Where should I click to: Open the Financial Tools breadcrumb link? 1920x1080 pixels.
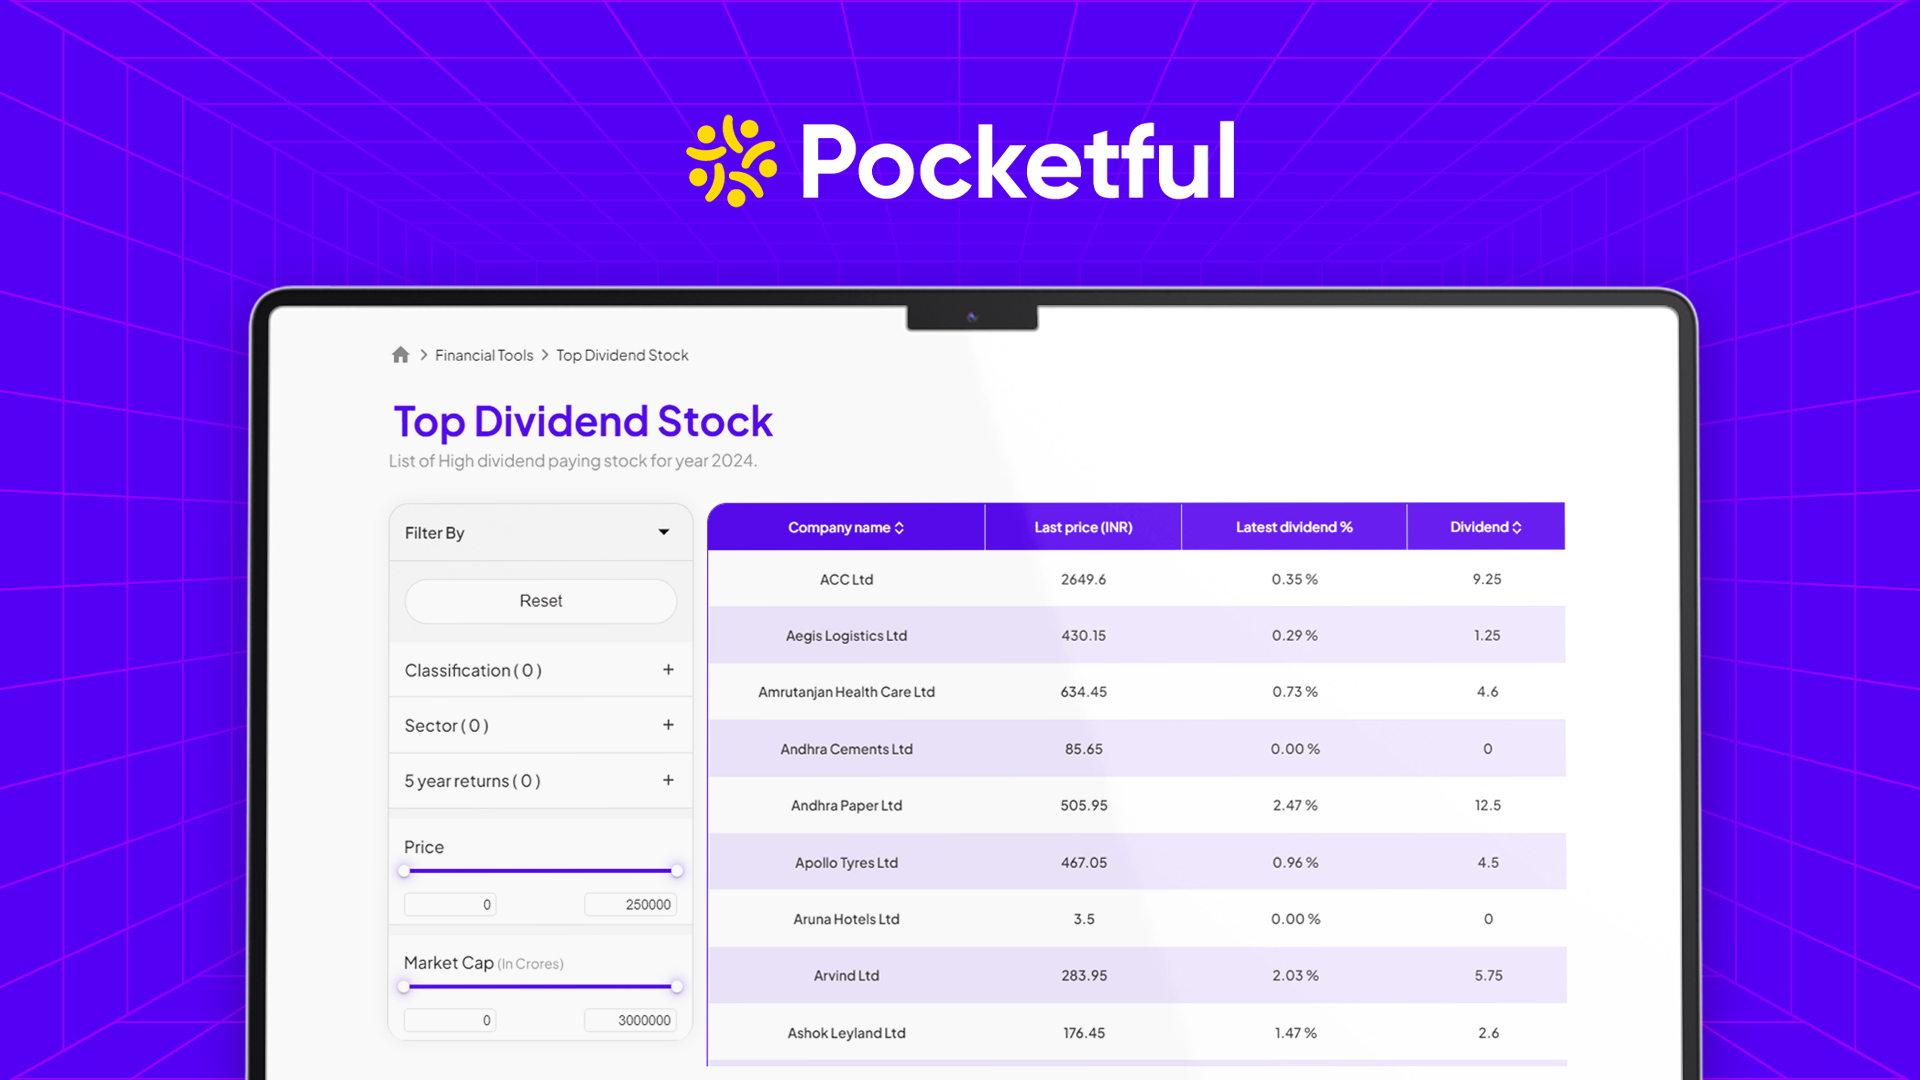(x=484, y=355)
